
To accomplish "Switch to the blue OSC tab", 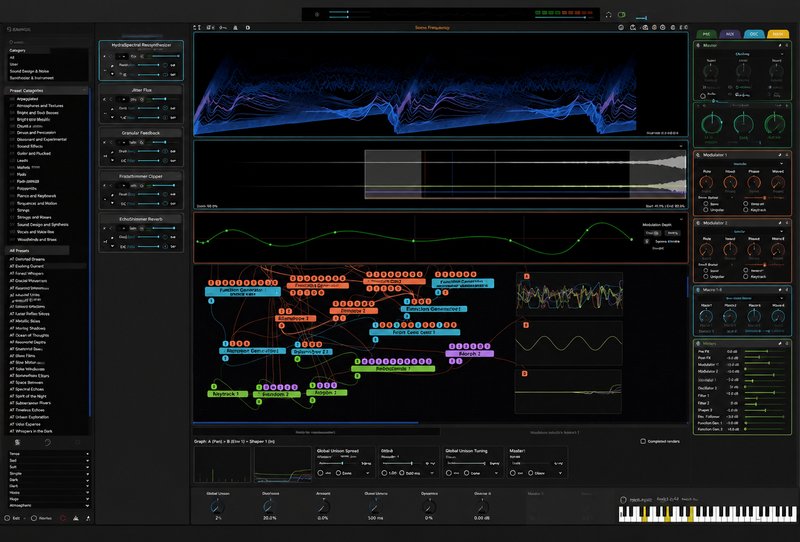I will click(754, 34).
